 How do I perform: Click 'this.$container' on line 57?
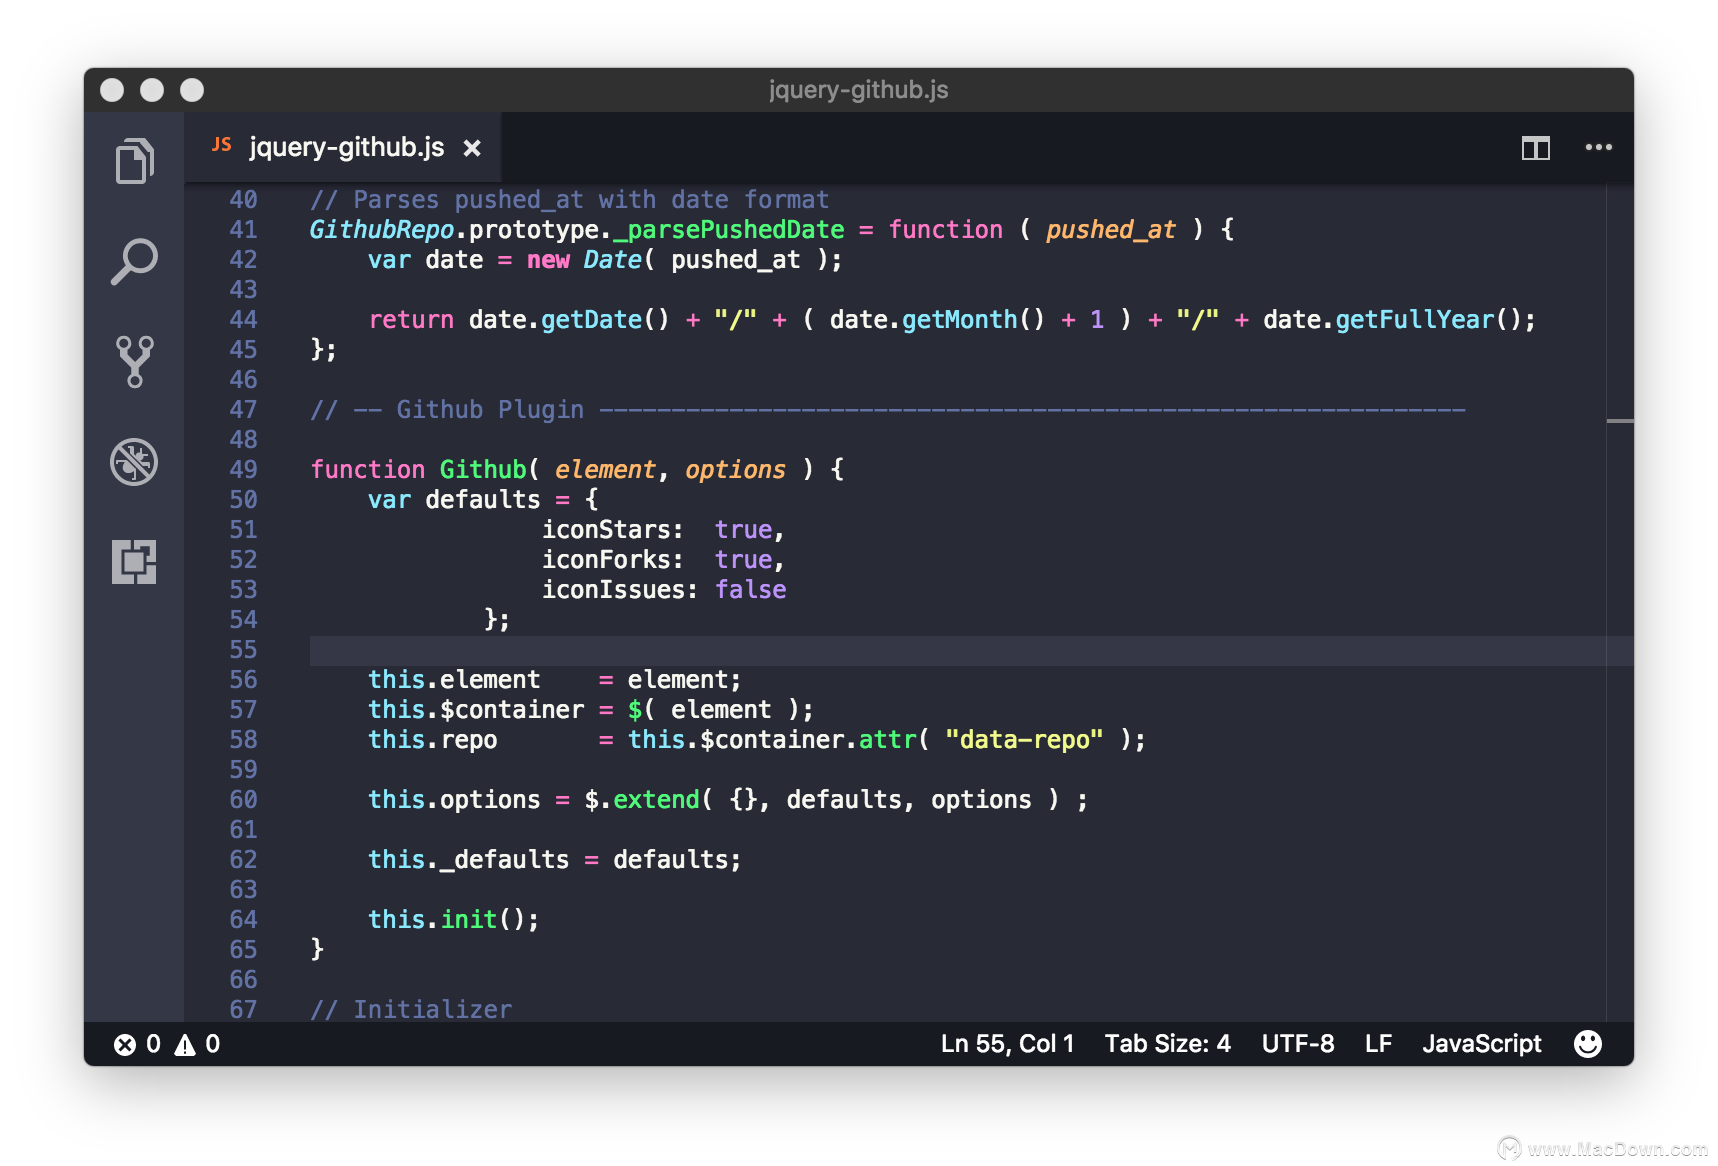click(x=476, y=710)
